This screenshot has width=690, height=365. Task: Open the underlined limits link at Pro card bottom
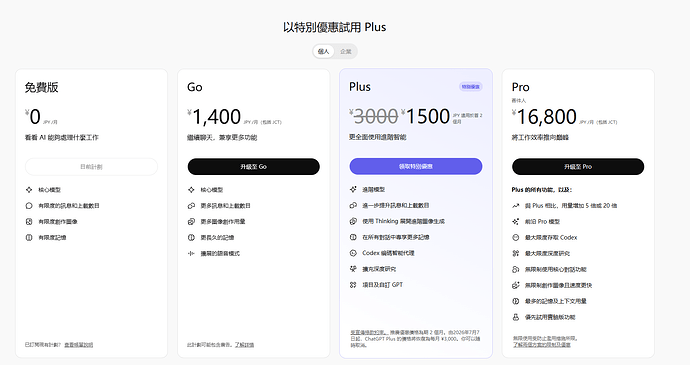542,345
